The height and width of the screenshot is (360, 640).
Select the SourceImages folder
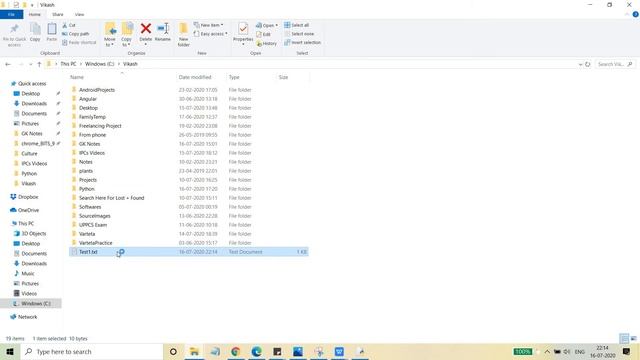pyautogui.click(x=95, y=216)
